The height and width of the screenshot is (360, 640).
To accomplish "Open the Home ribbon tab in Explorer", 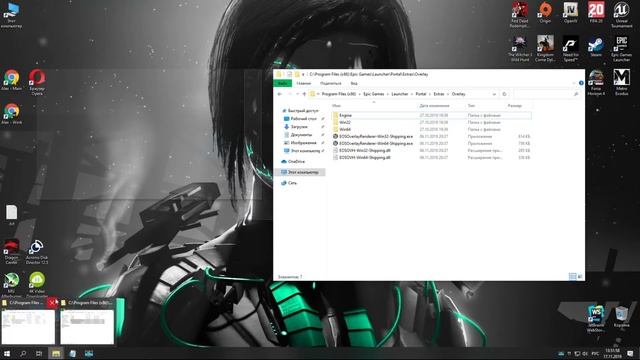I will coord(304,83).
